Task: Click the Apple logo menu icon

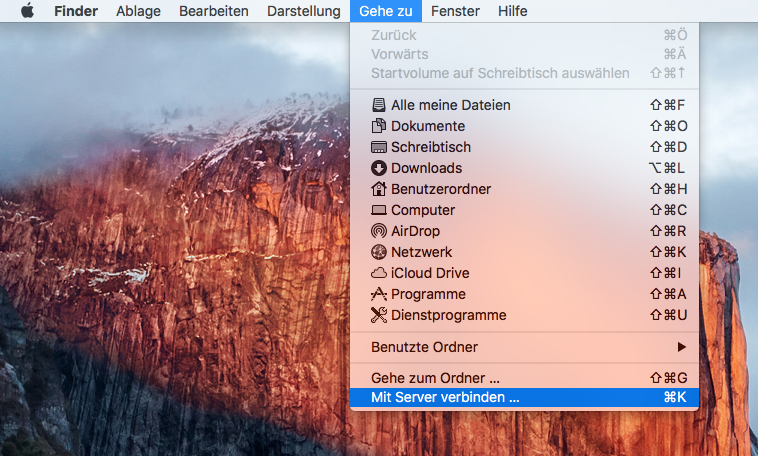Action: tap(27, 11)
